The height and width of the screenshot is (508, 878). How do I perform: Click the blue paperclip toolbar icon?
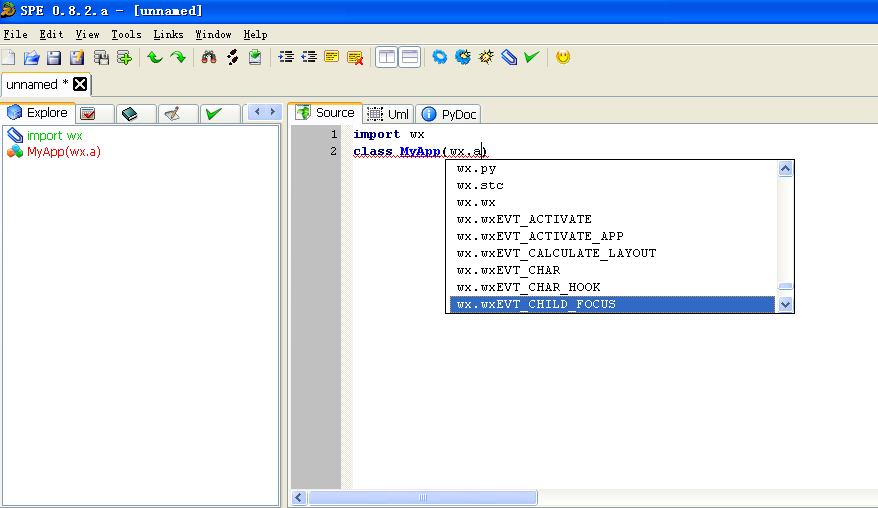[x=509, y=57]
